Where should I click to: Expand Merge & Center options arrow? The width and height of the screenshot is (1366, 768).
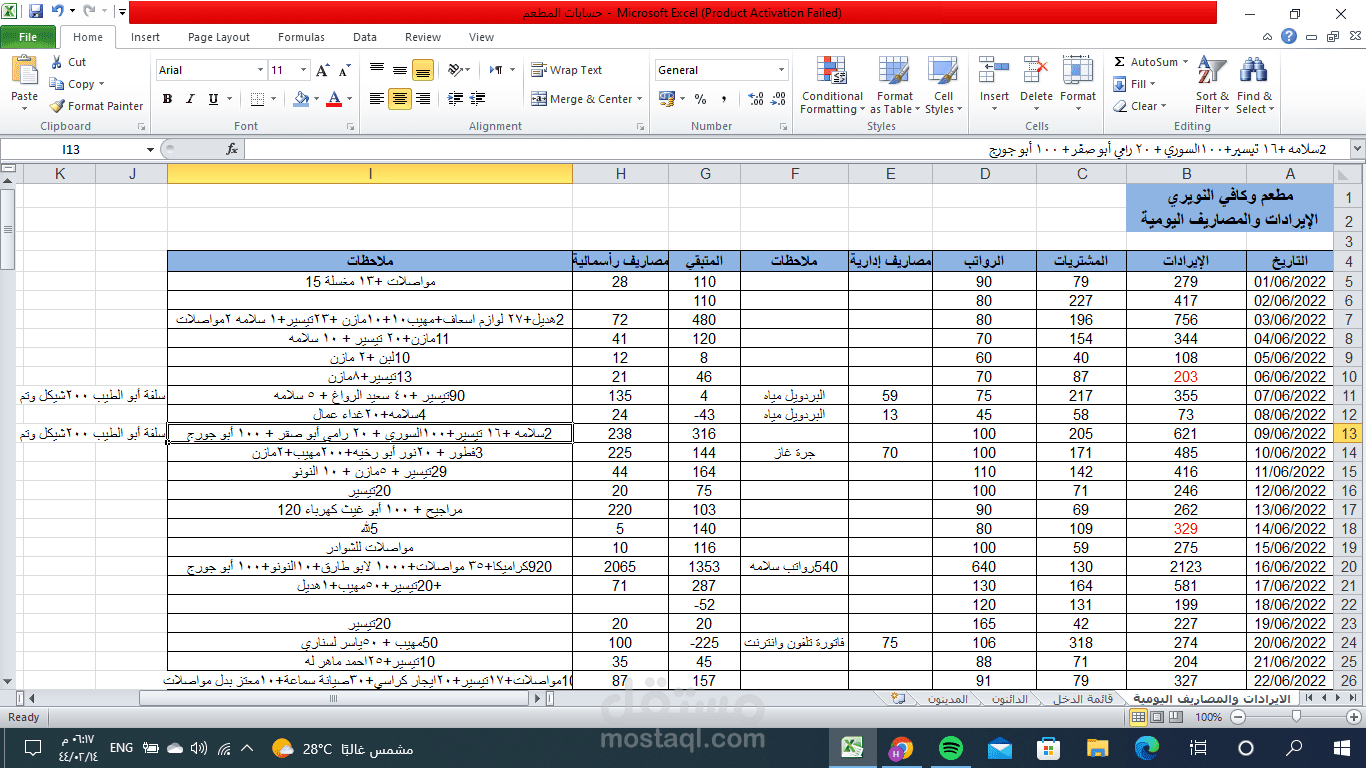click(641, 99)
